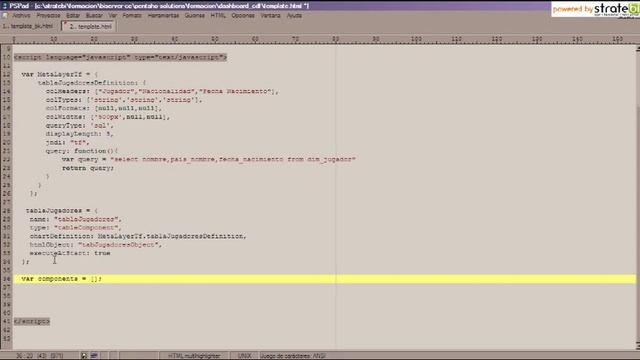This screenshot has height=360, width=640.
Task: Click the 'tablaJugadoresDefinition' line
Action: point(92,83)
